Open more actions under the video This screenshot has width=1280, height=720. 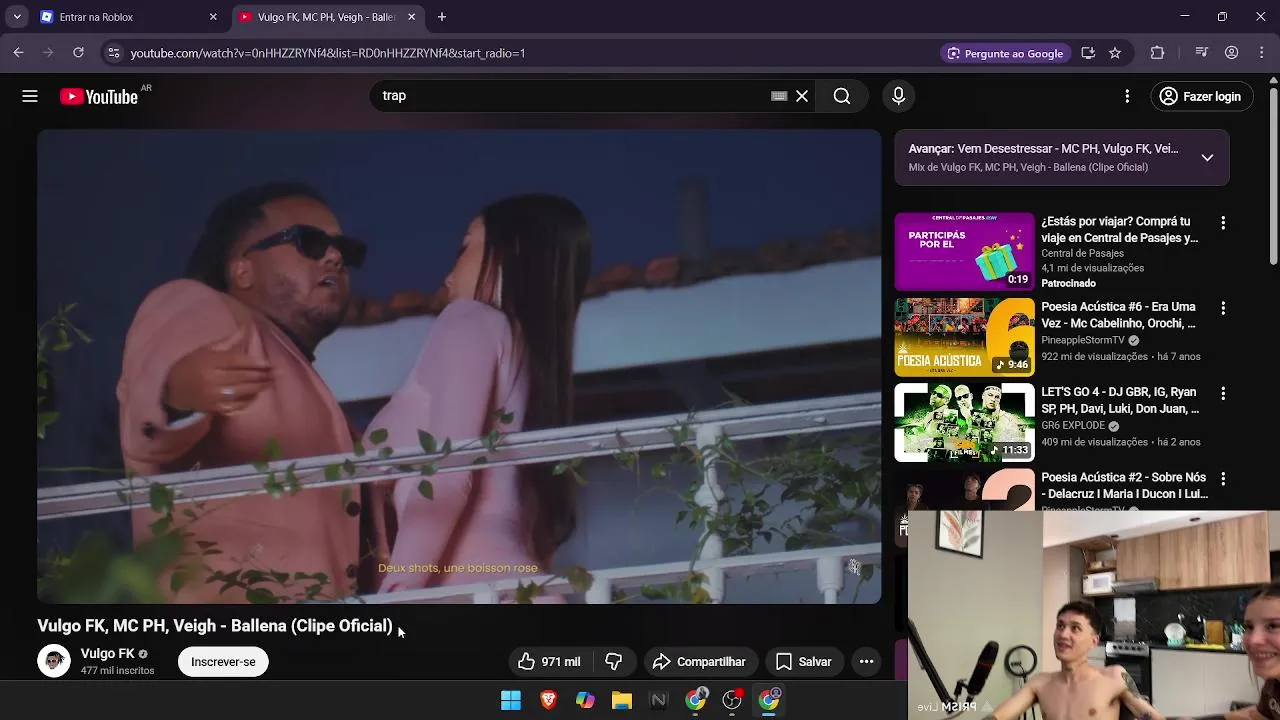click(866, 661)
